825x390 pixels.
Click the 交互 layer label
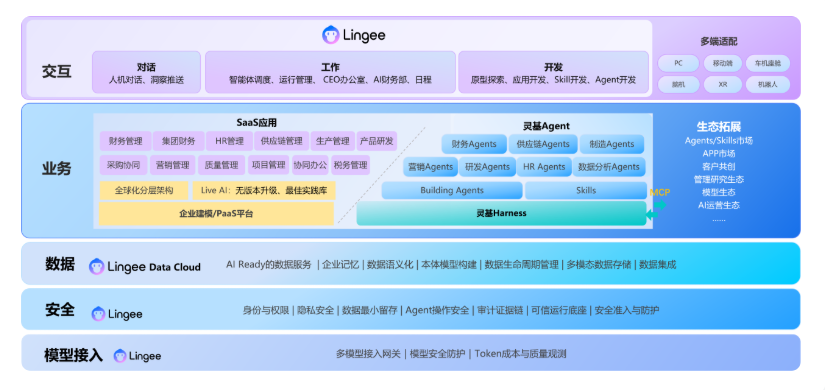pyautogui.click(x=57, y=72)
